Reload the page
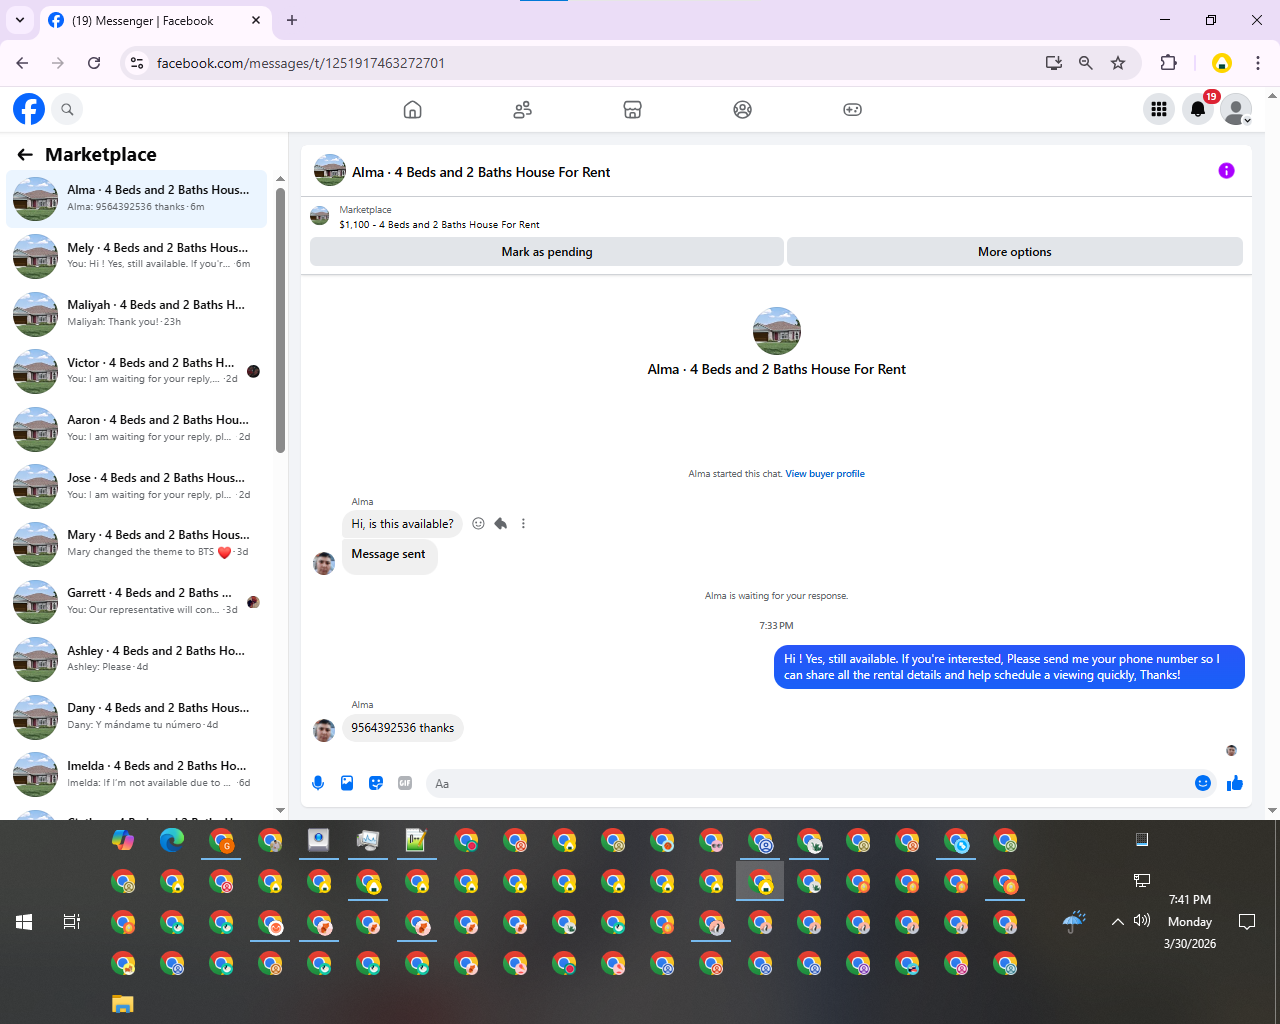The image size is (1280, 1024). click(x=94, y=63)
